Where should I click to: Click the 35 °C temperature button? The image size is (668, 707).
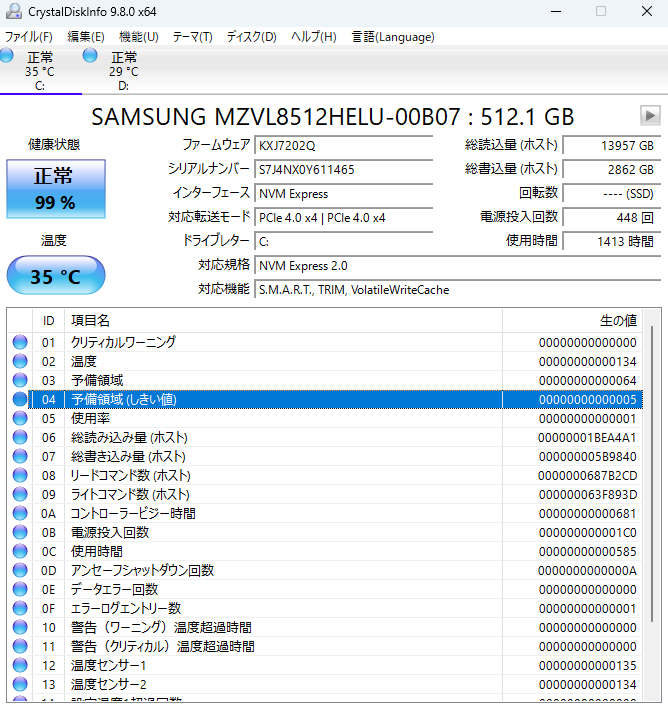56,275
